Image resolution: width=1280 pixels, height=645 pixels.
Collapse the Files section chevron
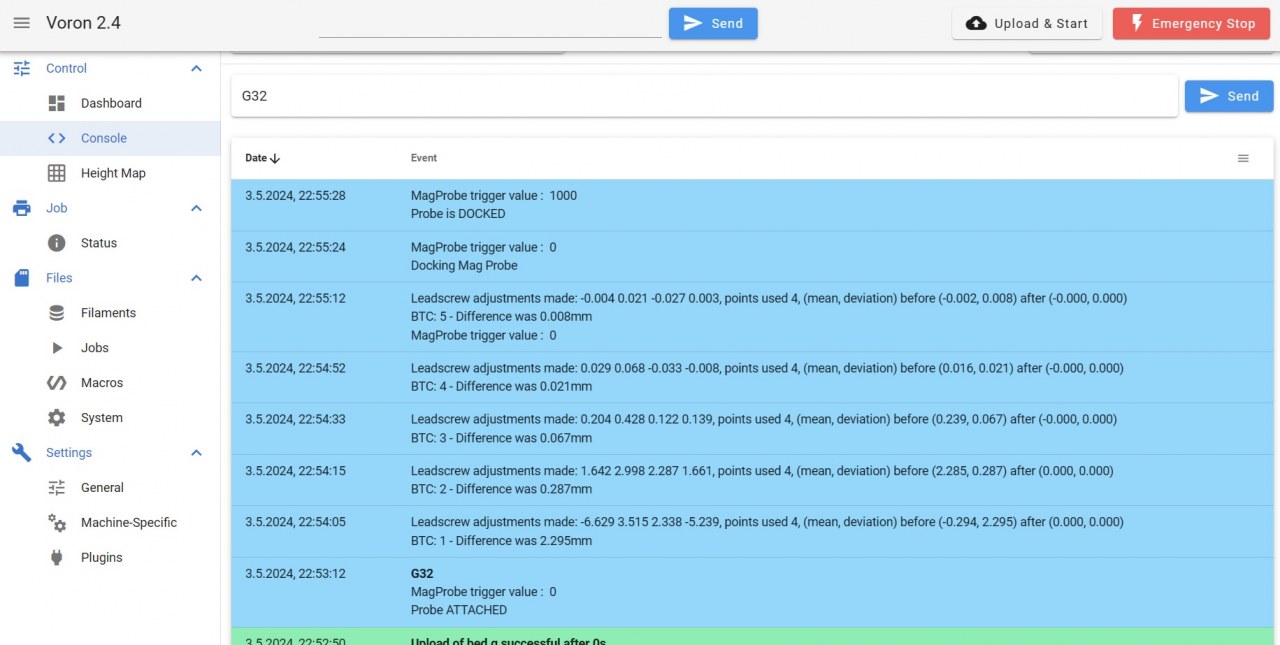point(196,278)
